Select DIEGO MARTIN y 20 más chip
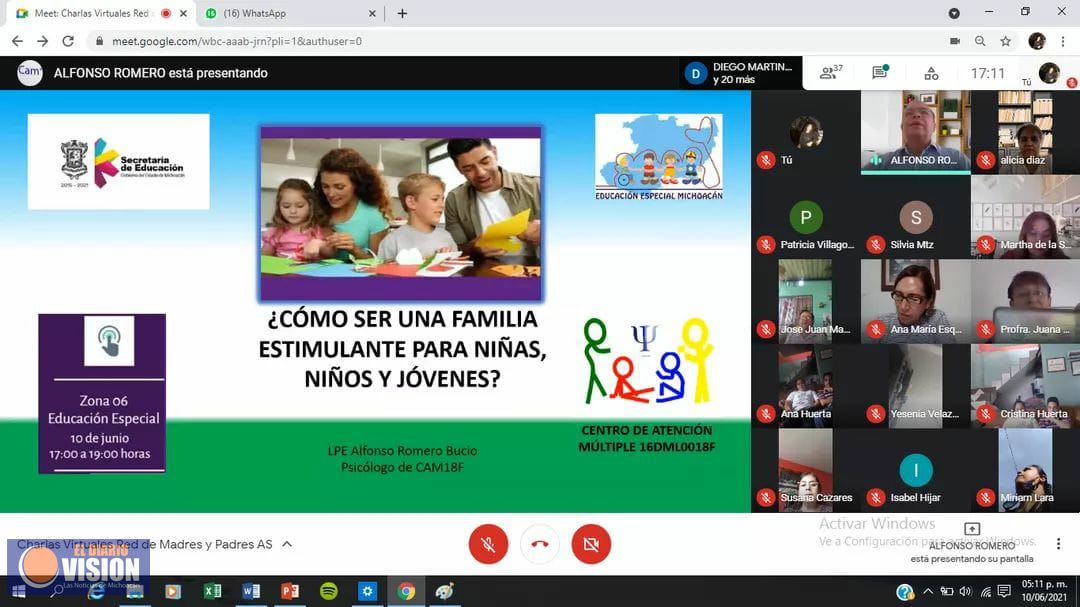This screenshot has width=1080, height=607. 740,73
